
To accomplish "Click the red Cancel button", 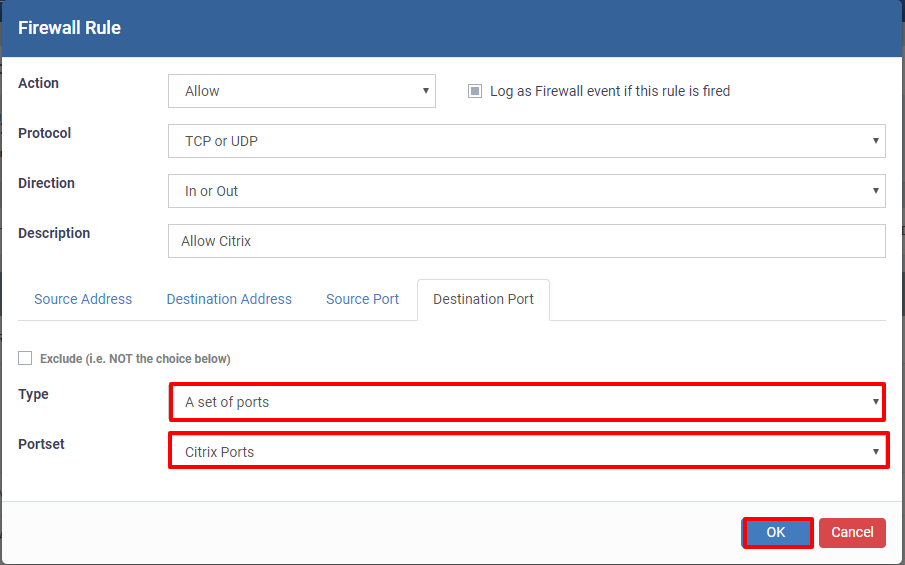I will (x=852, y=532).
